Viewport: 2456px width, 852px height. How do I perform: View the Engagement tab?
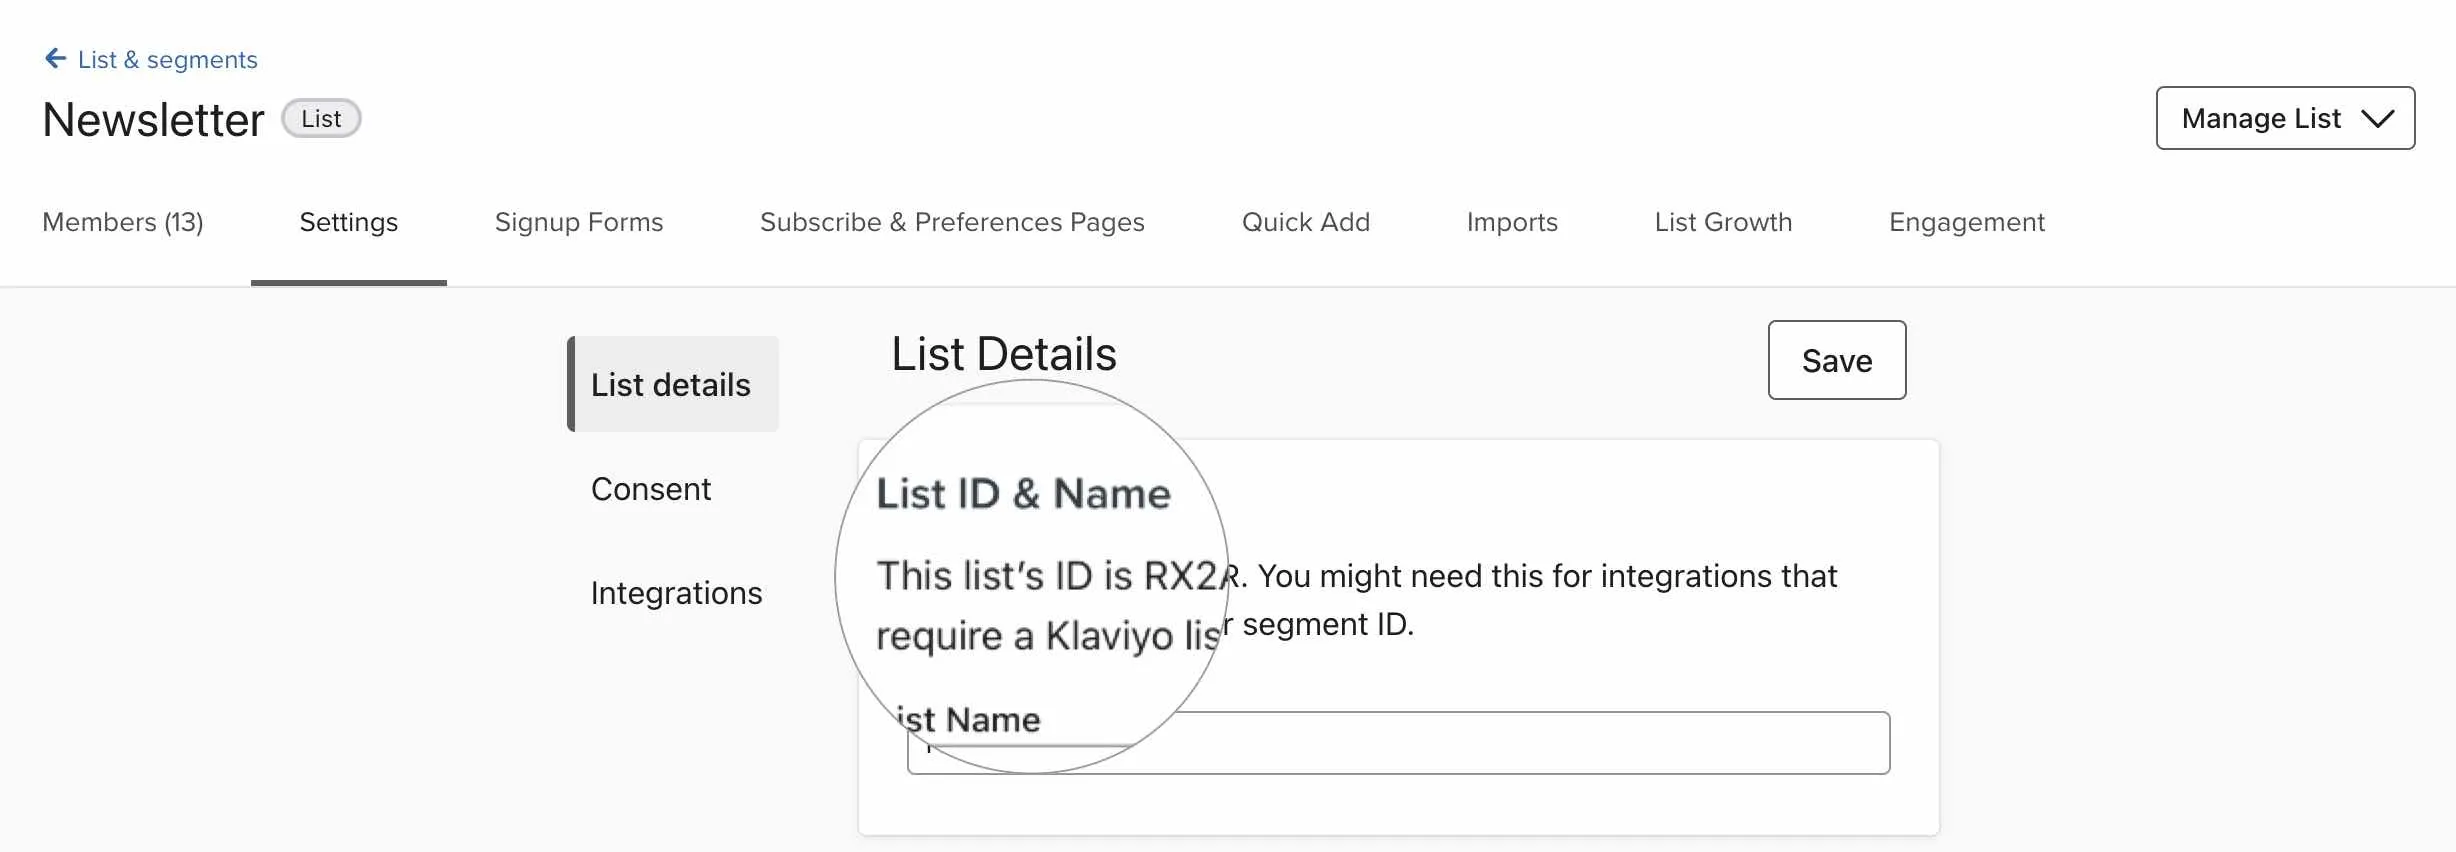point(1965,222)
